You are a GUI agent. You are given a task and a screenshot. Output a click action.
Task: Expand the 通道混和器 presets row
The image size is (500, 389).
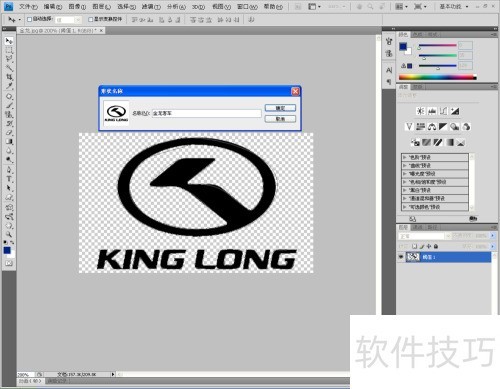pyautogui.click(x=405, y=198)
